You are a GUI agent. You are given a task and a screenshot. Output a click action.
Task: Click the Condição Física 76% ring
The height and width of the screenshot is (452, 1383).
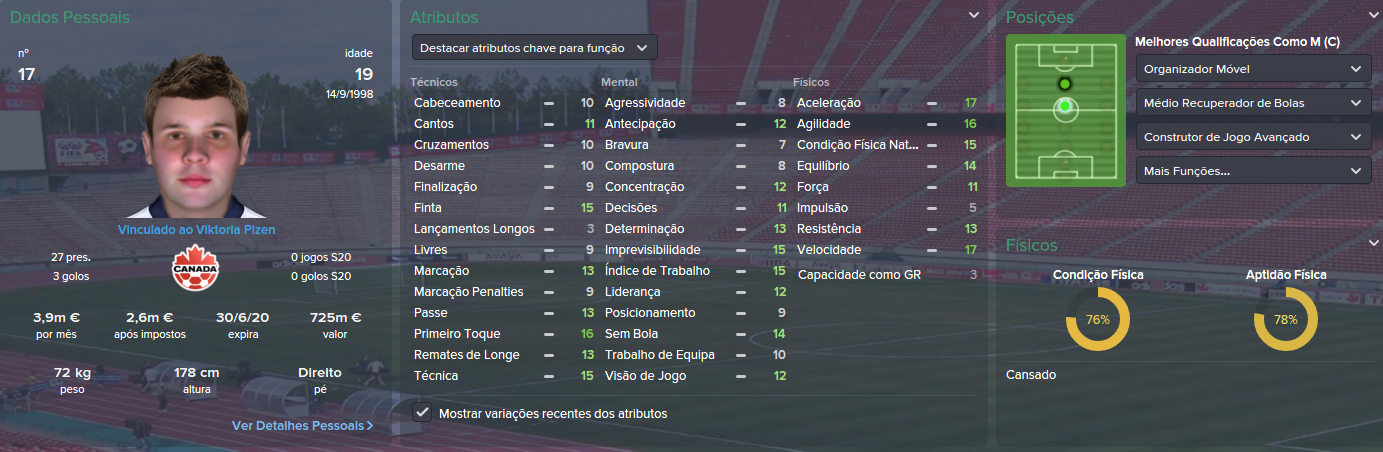point(1097,320)
